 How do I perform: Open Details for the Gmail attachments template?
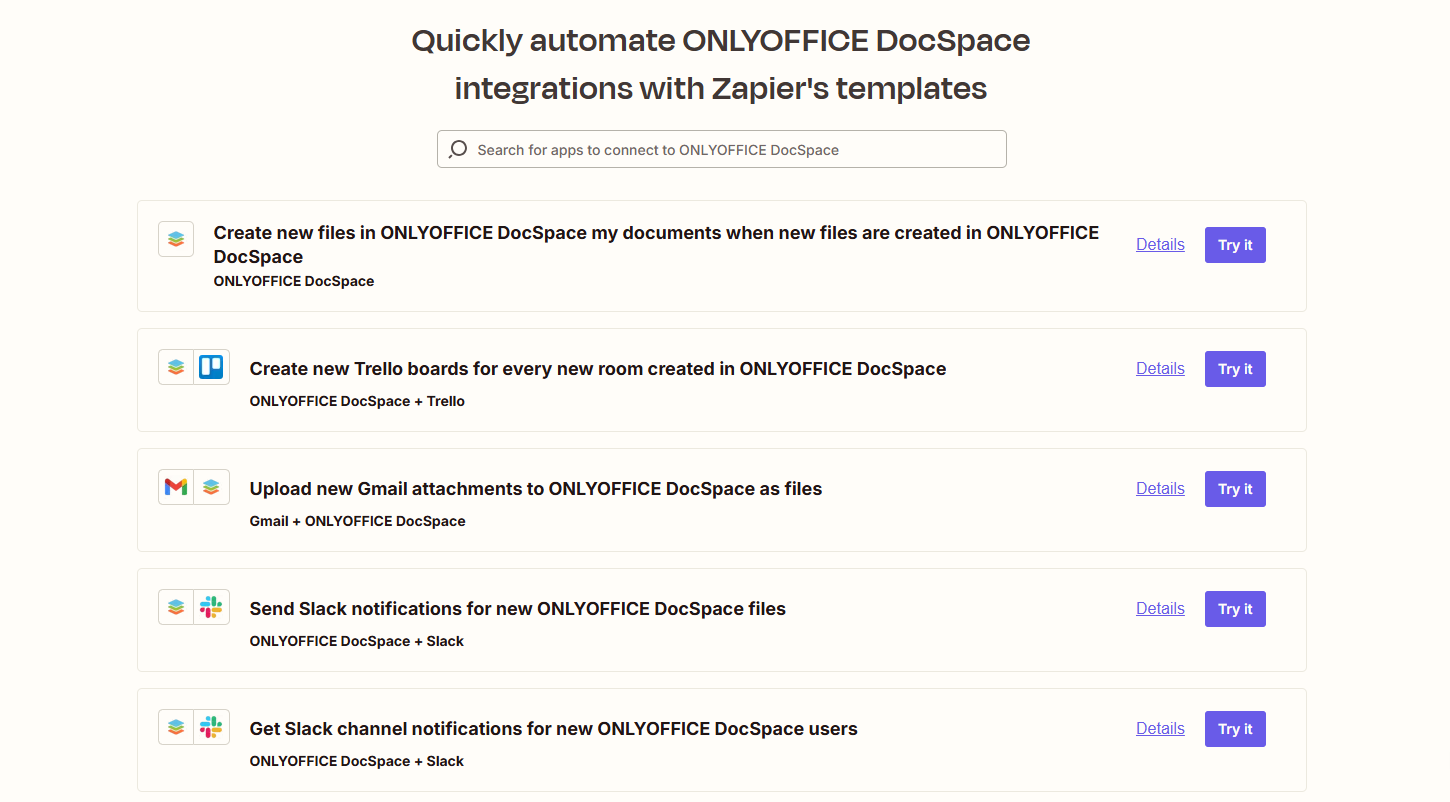pyautogui.click(x=1160, y=488)
